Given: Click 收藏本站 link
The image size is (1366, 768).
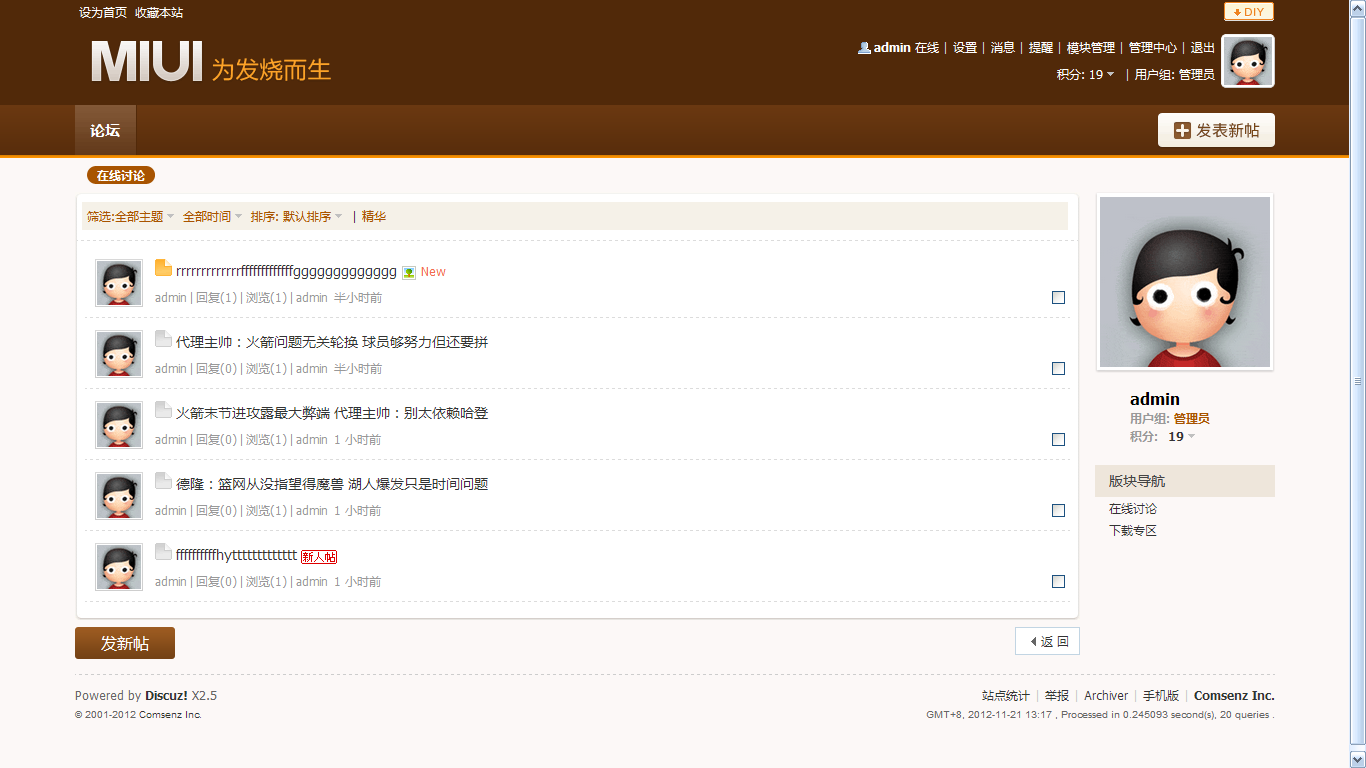Looking at the screenshot, I should 159,13.
